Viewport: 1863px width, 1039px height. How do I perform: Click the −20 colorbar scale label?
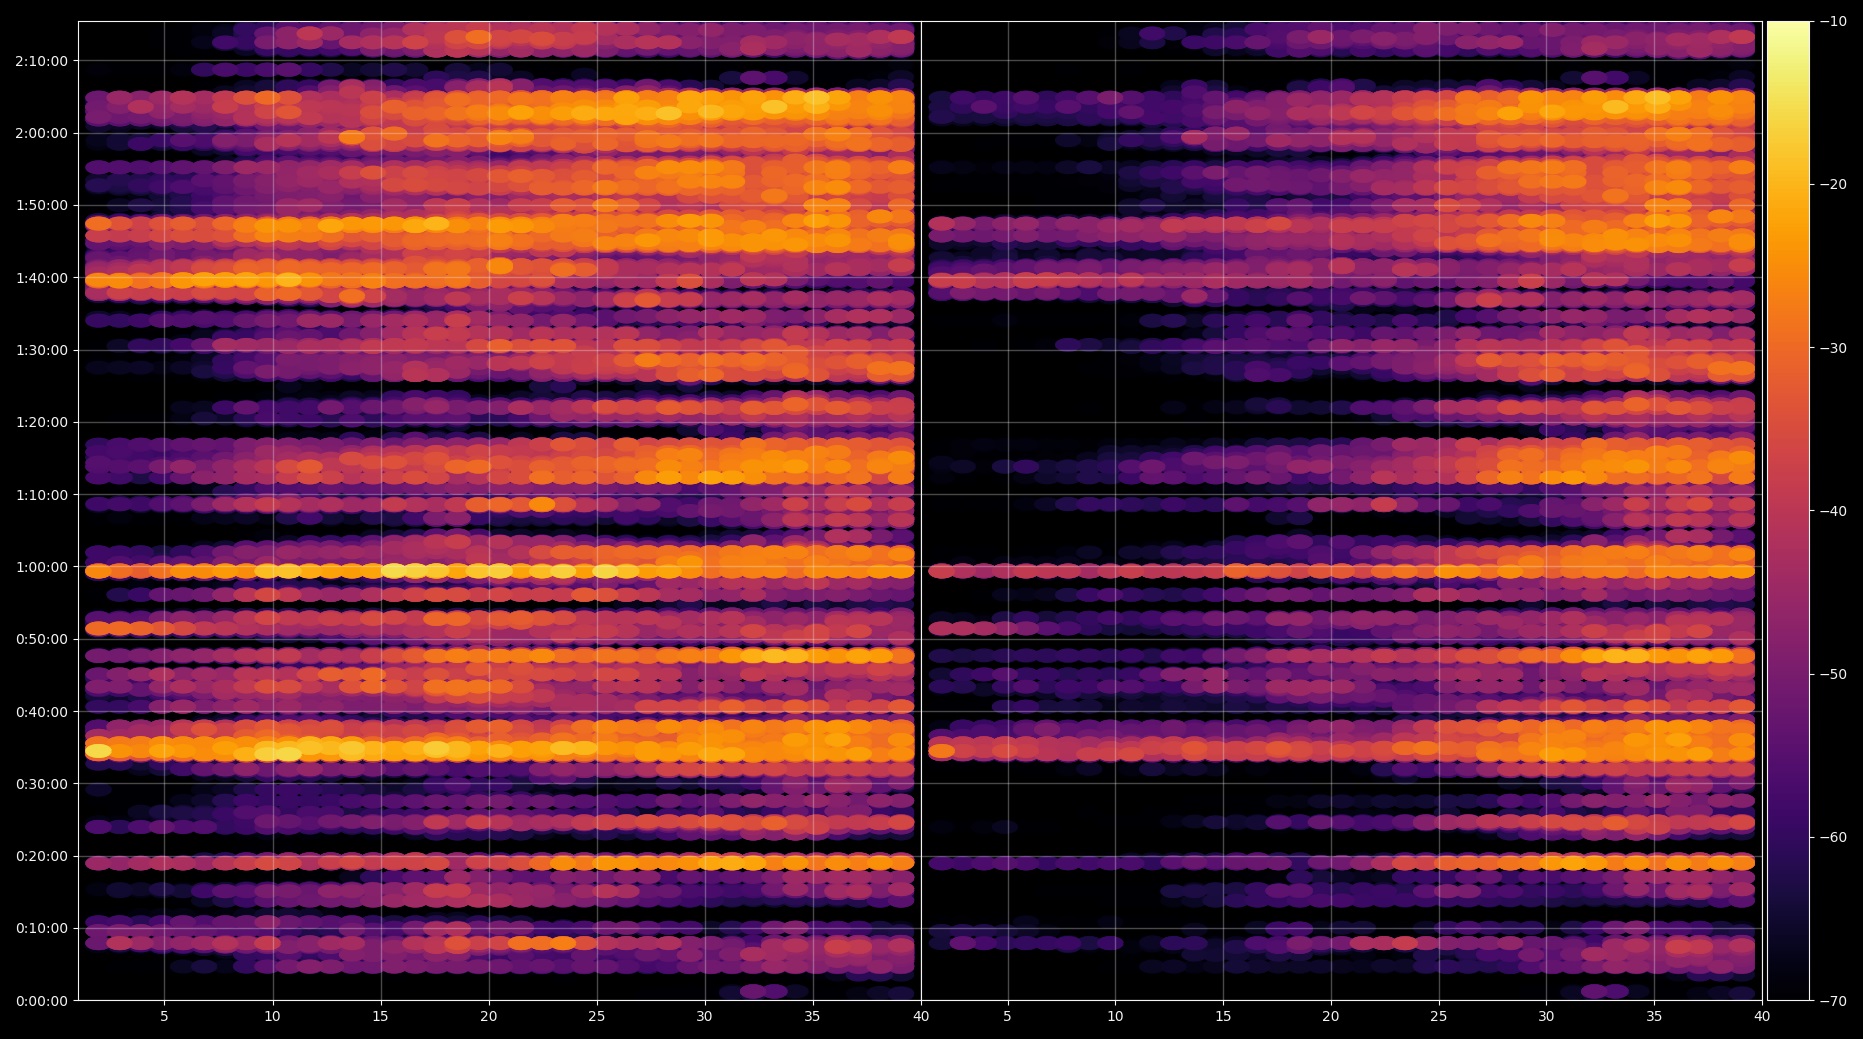tap(1833, 184)
